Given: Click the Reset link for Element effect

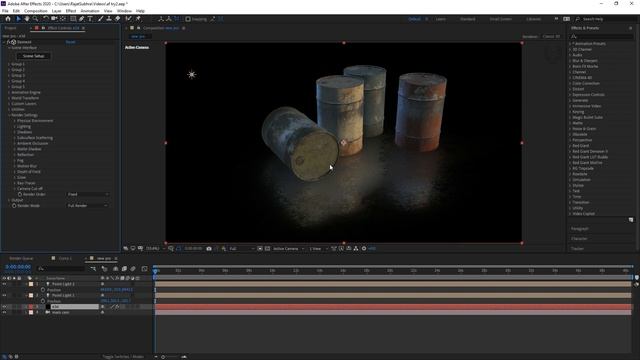Looking at the screenshot, I should [x=70, y=42].
